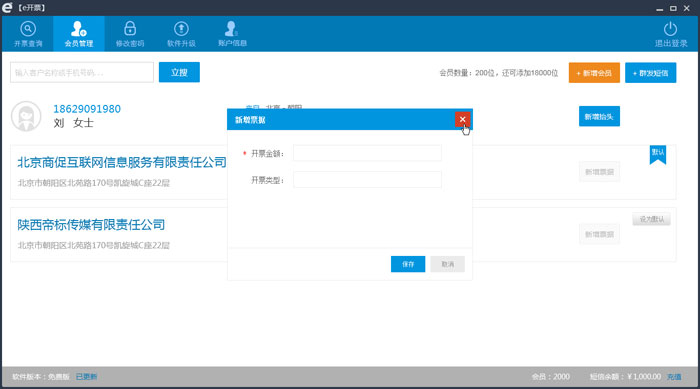Image resolution: width=700 pixels, height=389 pixels.
Task: Maximize the e开票 window
Action: tap(673, 8)
